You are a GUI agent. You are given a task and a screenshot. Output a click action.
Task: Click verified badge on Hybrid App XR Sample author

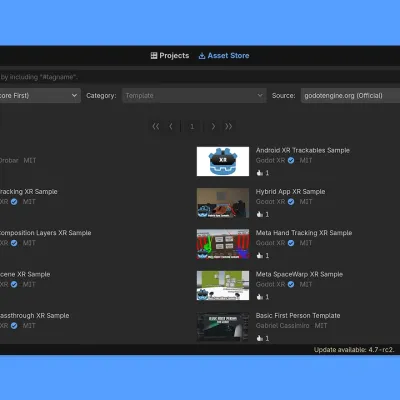(x=291, y=202)
